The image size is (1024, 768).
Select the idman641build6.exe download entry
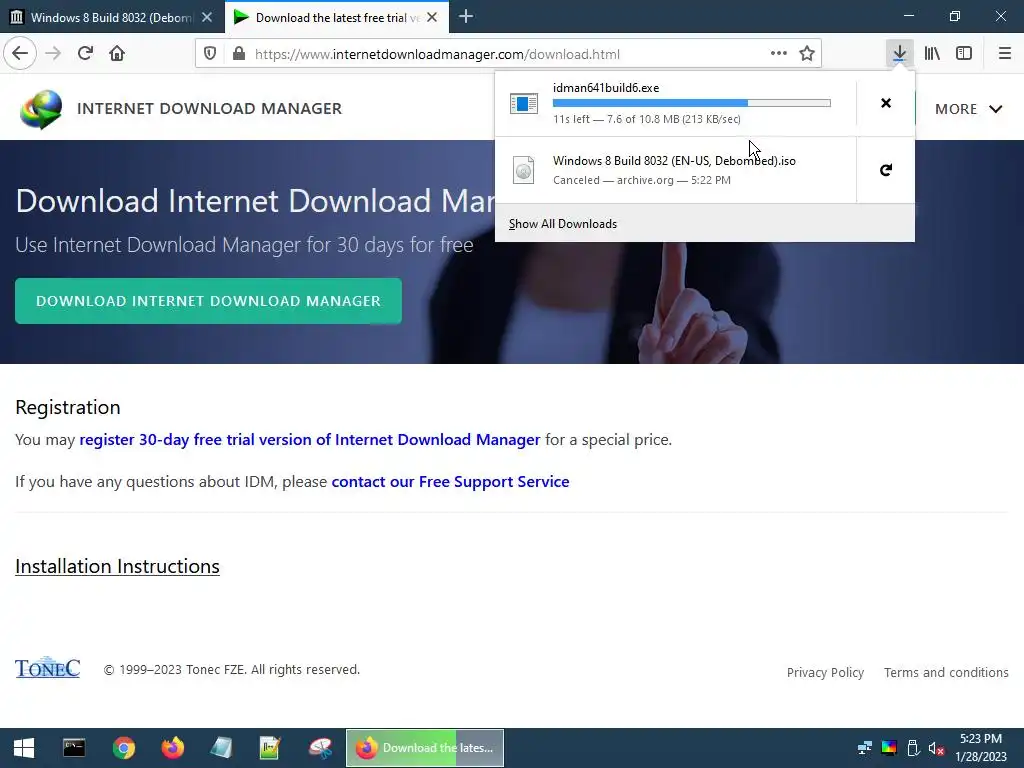pyautogui.click(x=675, y=103)
